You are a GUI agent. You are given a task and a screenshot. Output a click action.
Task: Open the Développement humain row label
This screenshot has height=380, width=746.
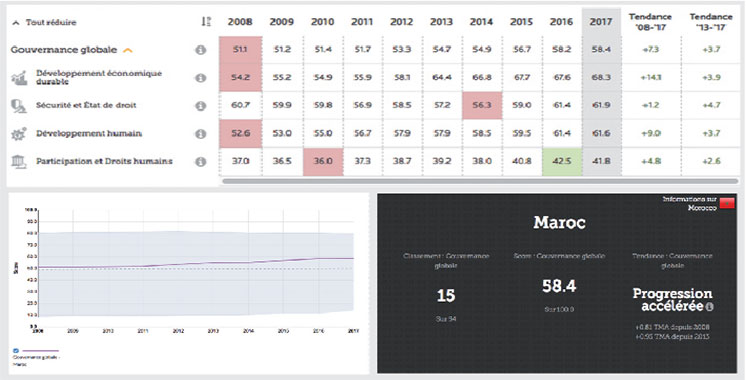89,134
